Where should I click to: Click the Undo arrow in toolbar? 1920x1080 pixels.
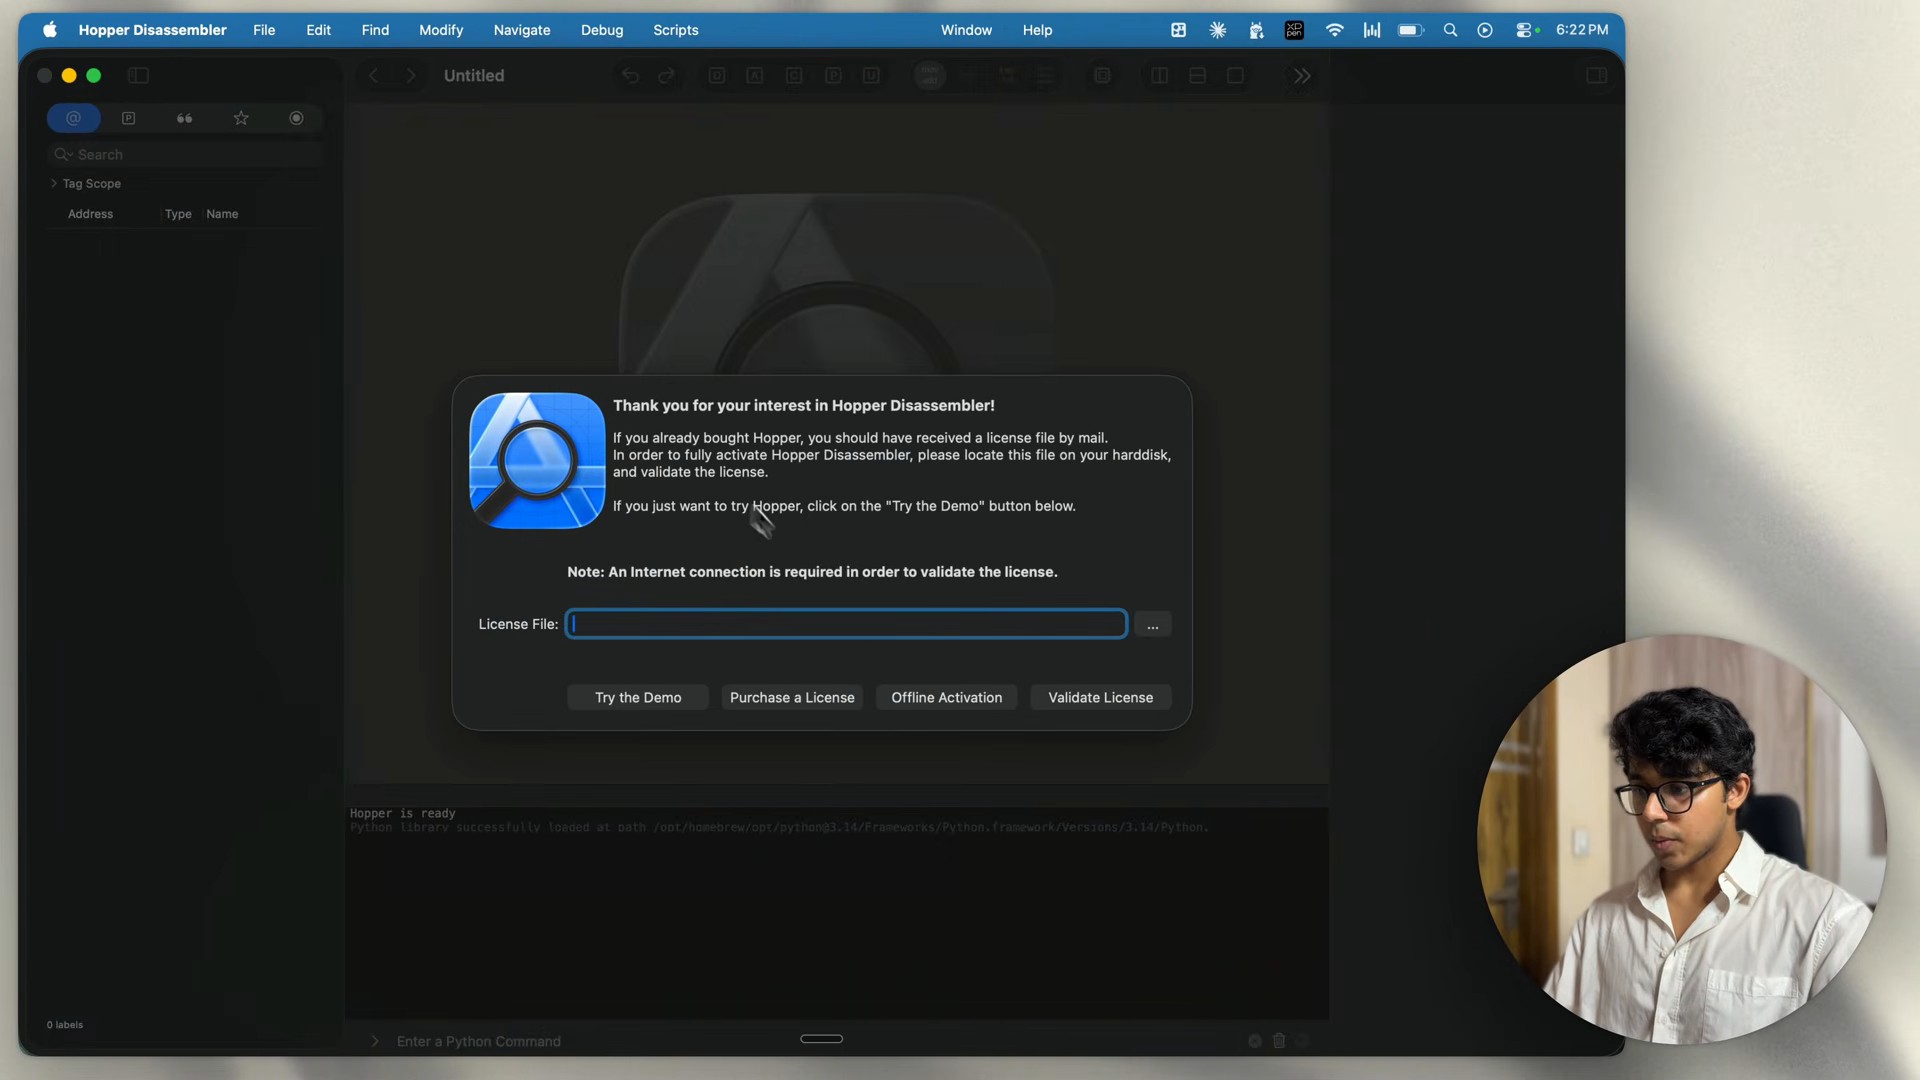(x=630, y=75)
